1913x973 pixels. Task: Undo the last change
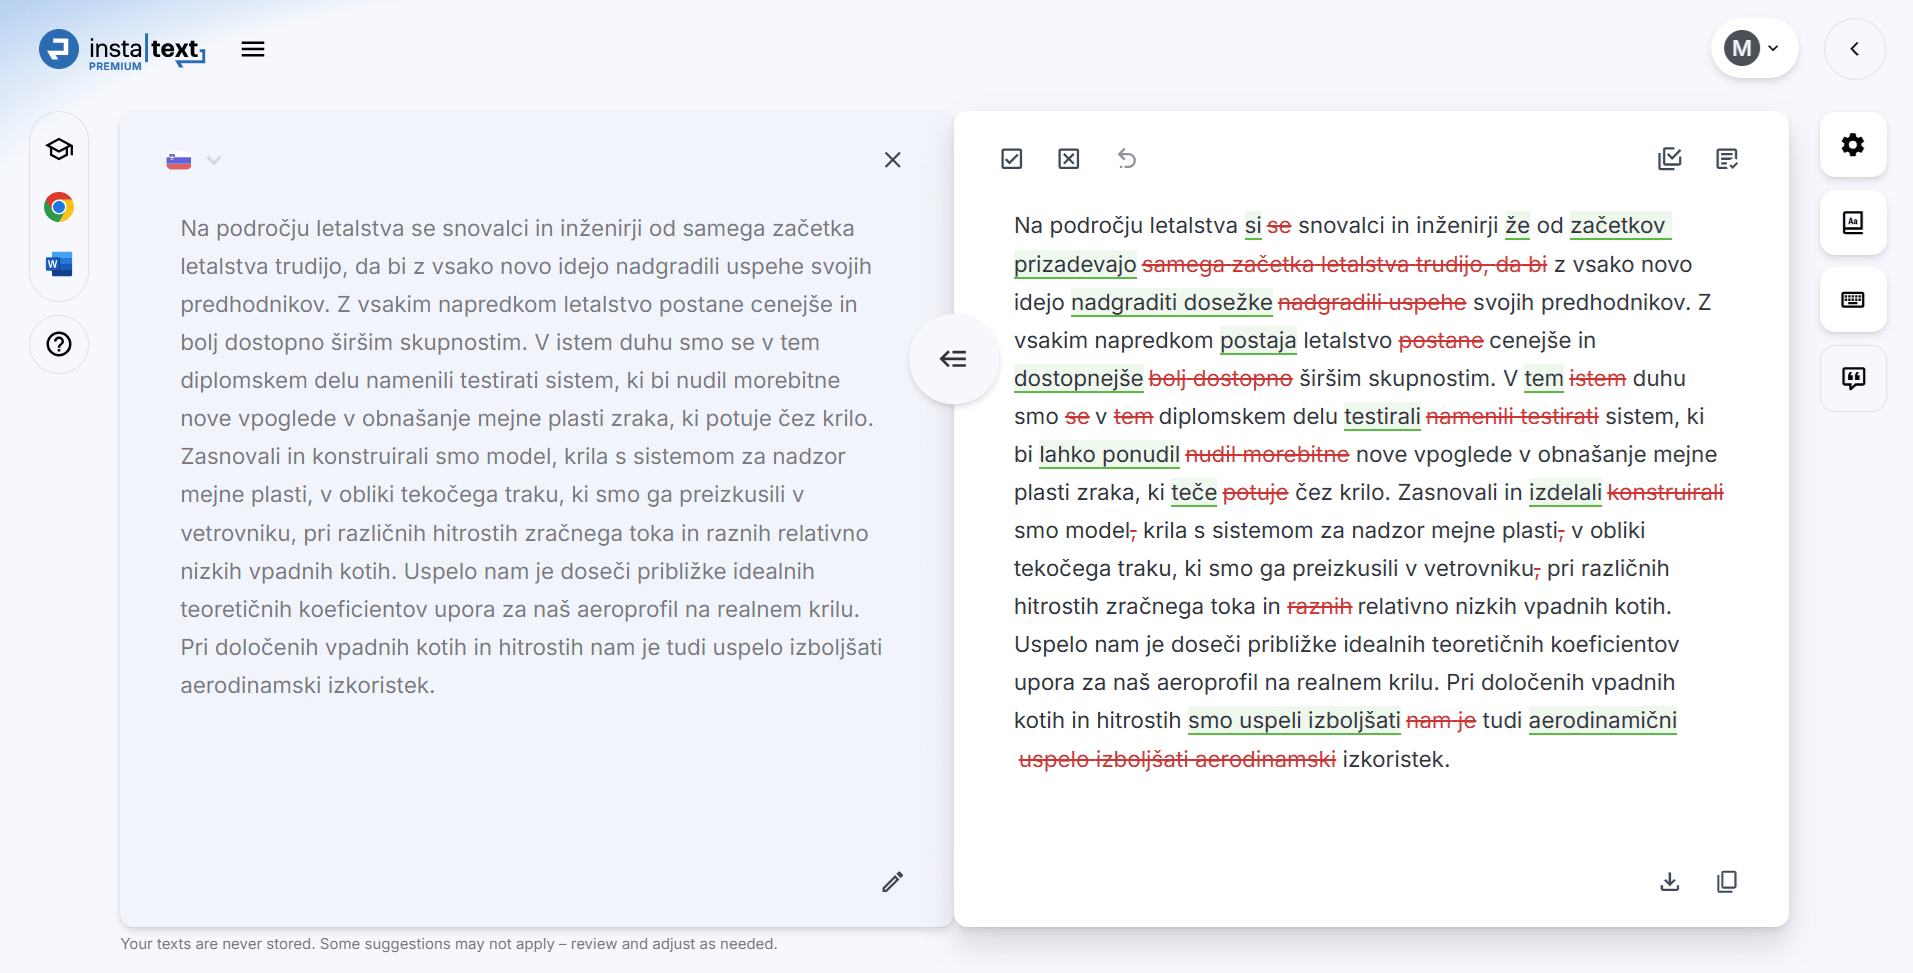coord(1126,159)
